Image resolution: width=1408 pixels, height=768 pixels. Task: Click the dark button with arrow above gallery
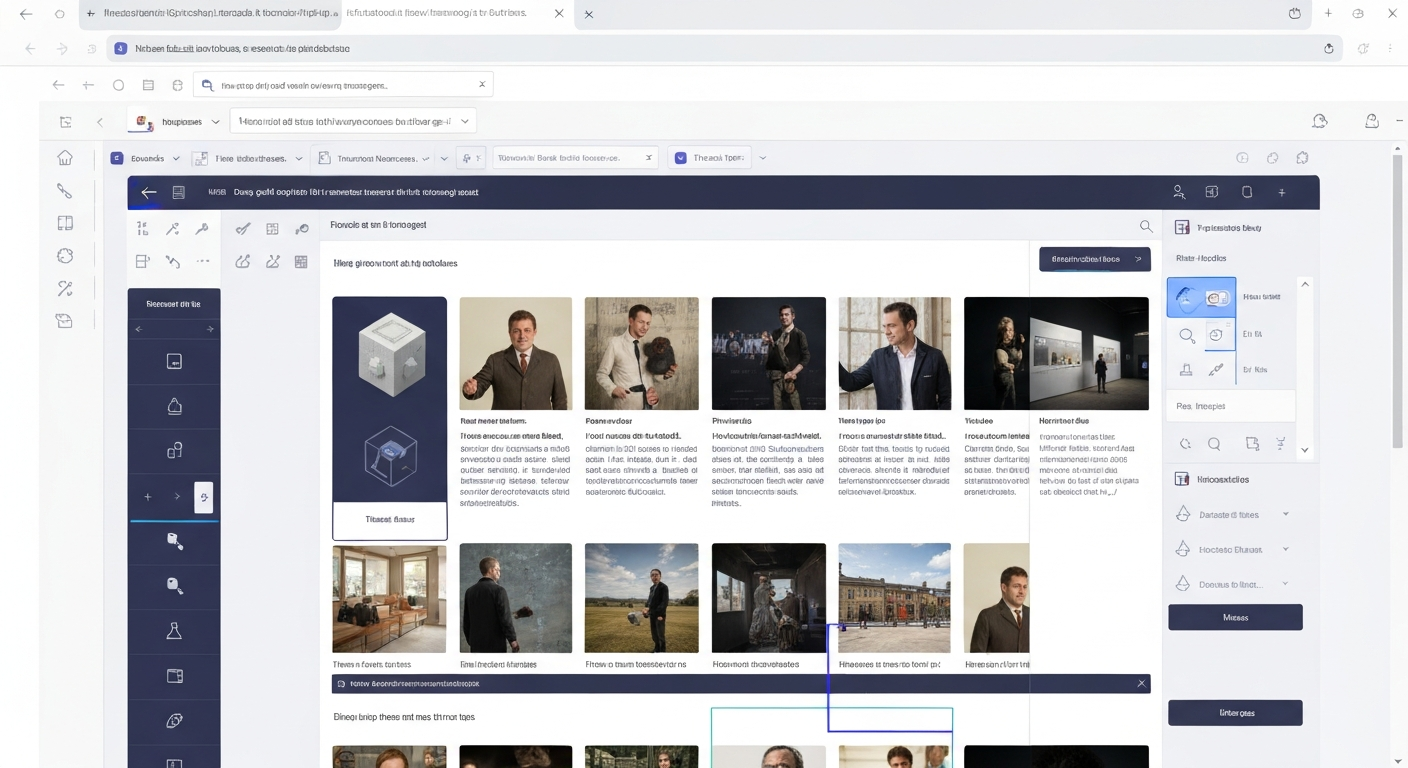[x=1094, y=259]
